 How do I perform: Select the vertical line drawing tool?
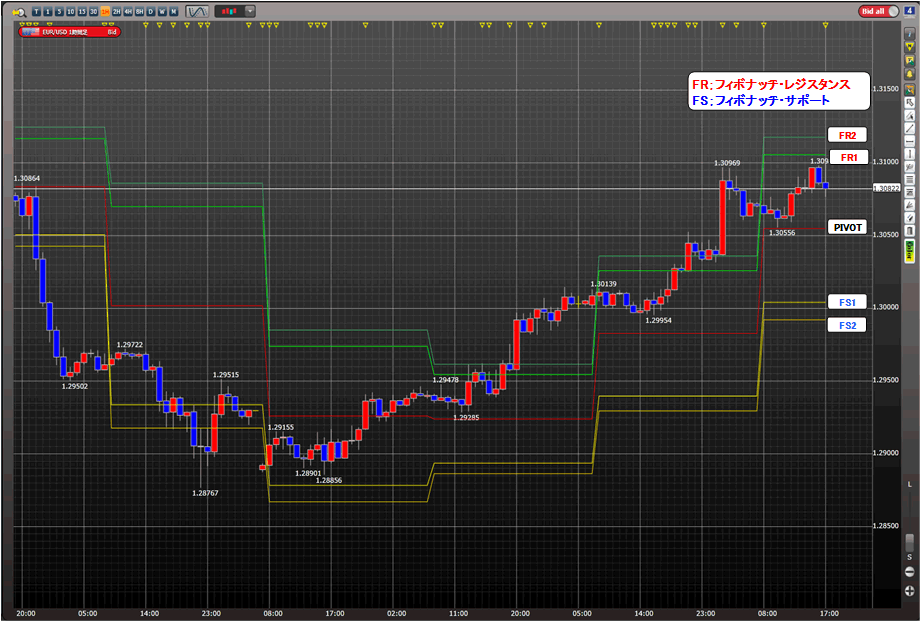(910, 153)
